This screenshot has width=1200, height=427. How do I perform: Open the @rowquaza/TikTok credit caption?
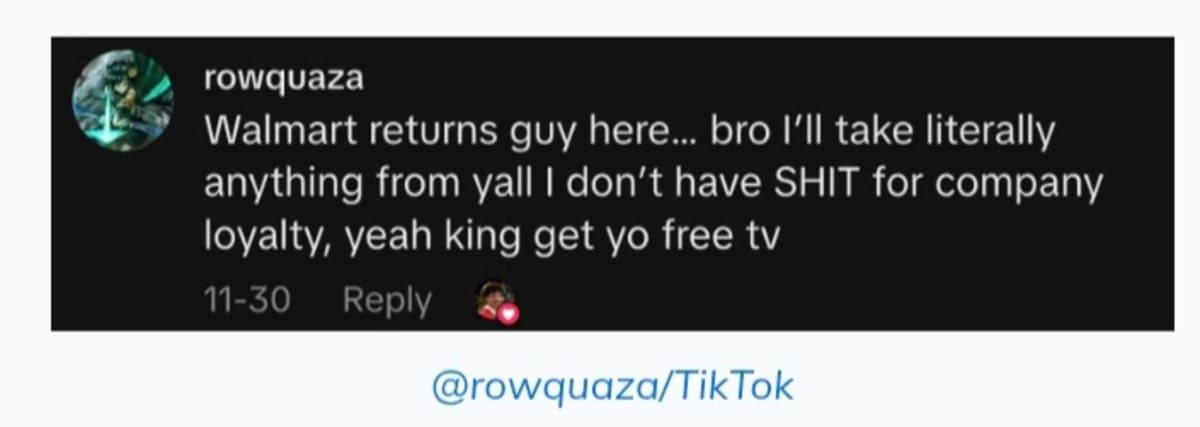pos(612,385)
